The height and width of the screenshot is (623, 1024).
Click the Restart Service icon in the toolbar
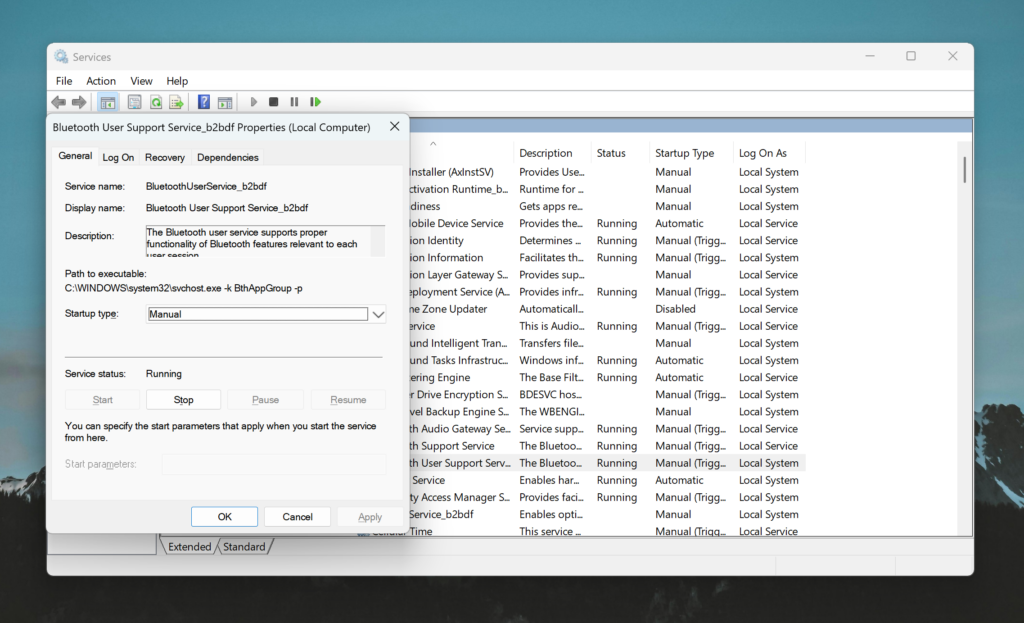[x=315, y=102]
